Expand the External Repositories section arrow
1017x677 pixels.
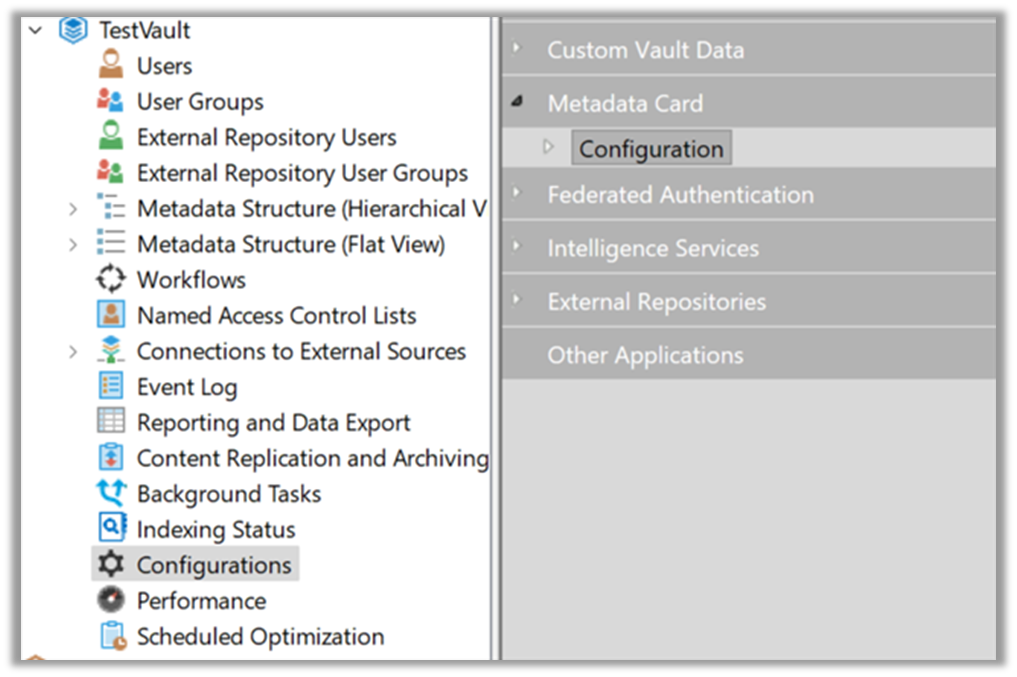pyautogui.click(x=517, y=299)
